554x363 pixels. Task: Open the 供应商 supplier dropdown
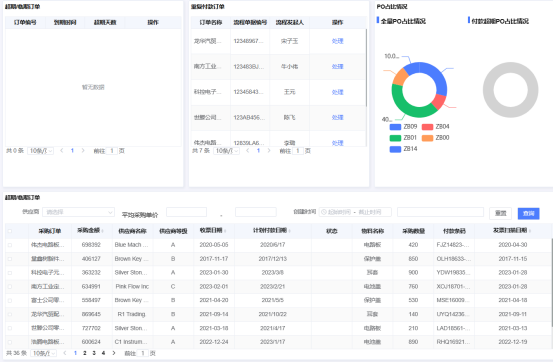[x=78, y=212]
